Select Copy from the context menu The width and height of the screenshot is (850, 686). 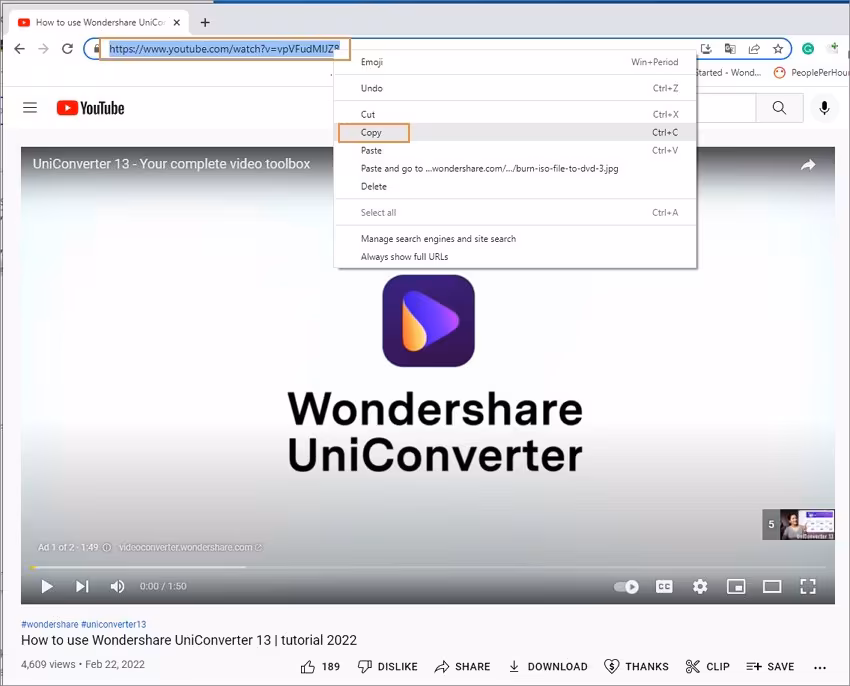[x=515, y=132]
